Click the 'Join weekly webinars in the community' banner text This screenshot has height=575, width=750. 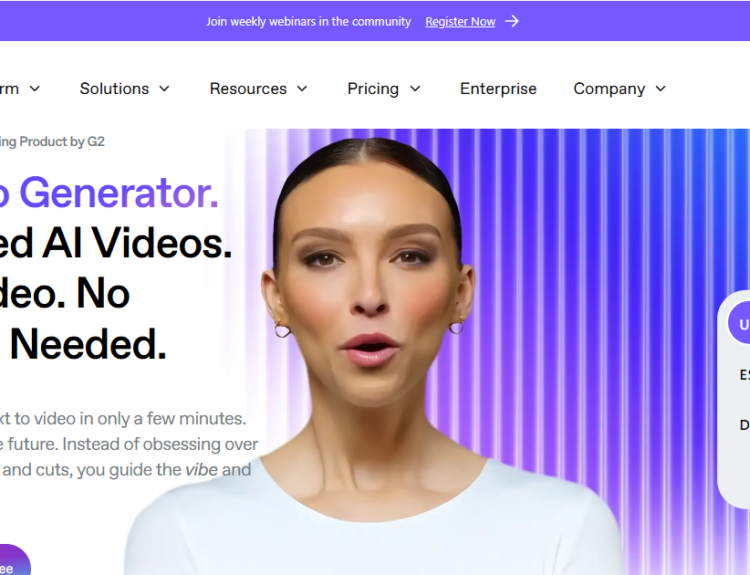pos(309,22)
